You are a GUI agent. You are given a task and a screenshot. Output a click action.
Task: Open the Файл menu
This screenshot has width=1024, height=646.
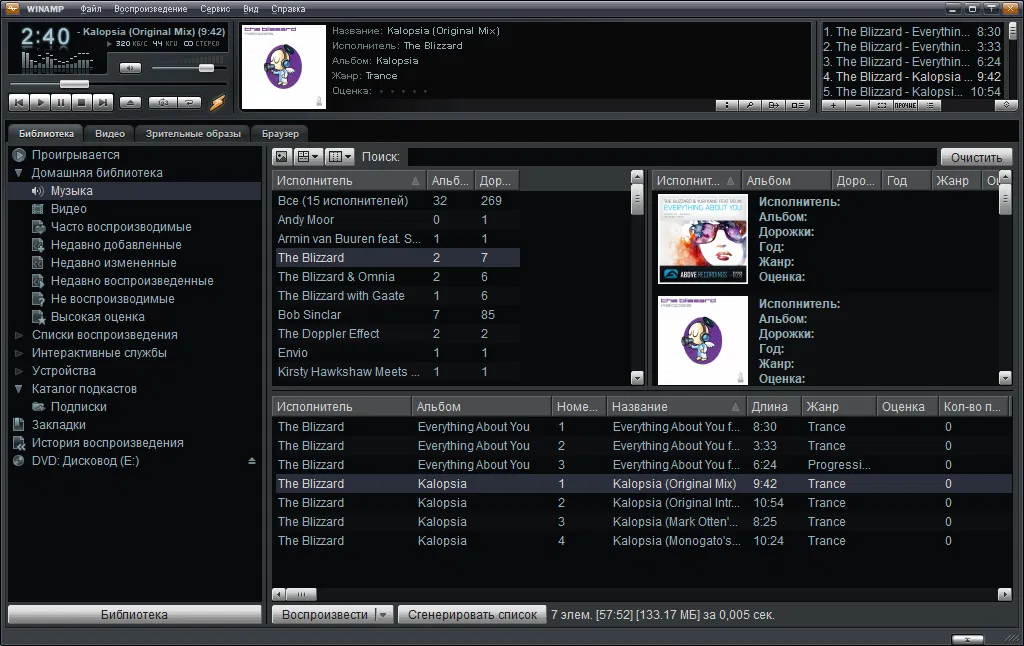coord(91,9)
